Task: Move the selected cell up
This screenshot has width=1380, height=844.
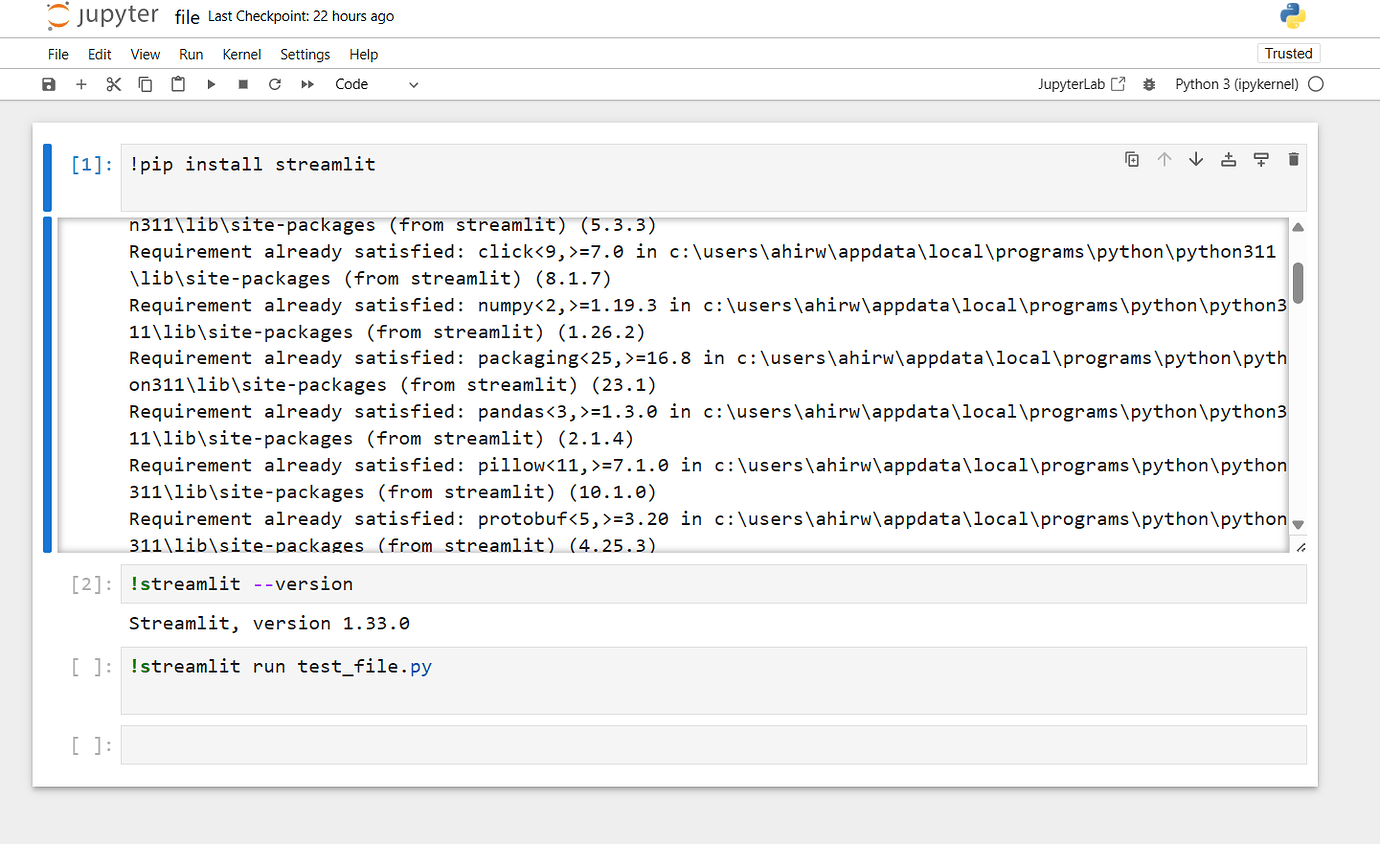Action: click(1164, 159)
